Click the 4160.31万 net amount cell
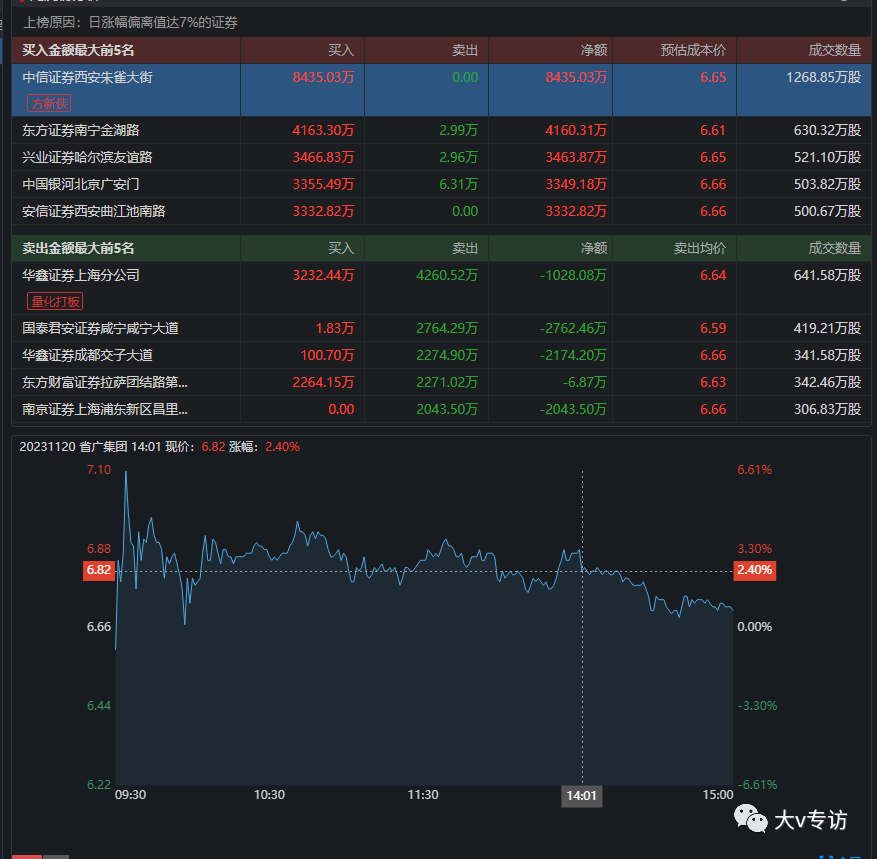 [576, 130]
